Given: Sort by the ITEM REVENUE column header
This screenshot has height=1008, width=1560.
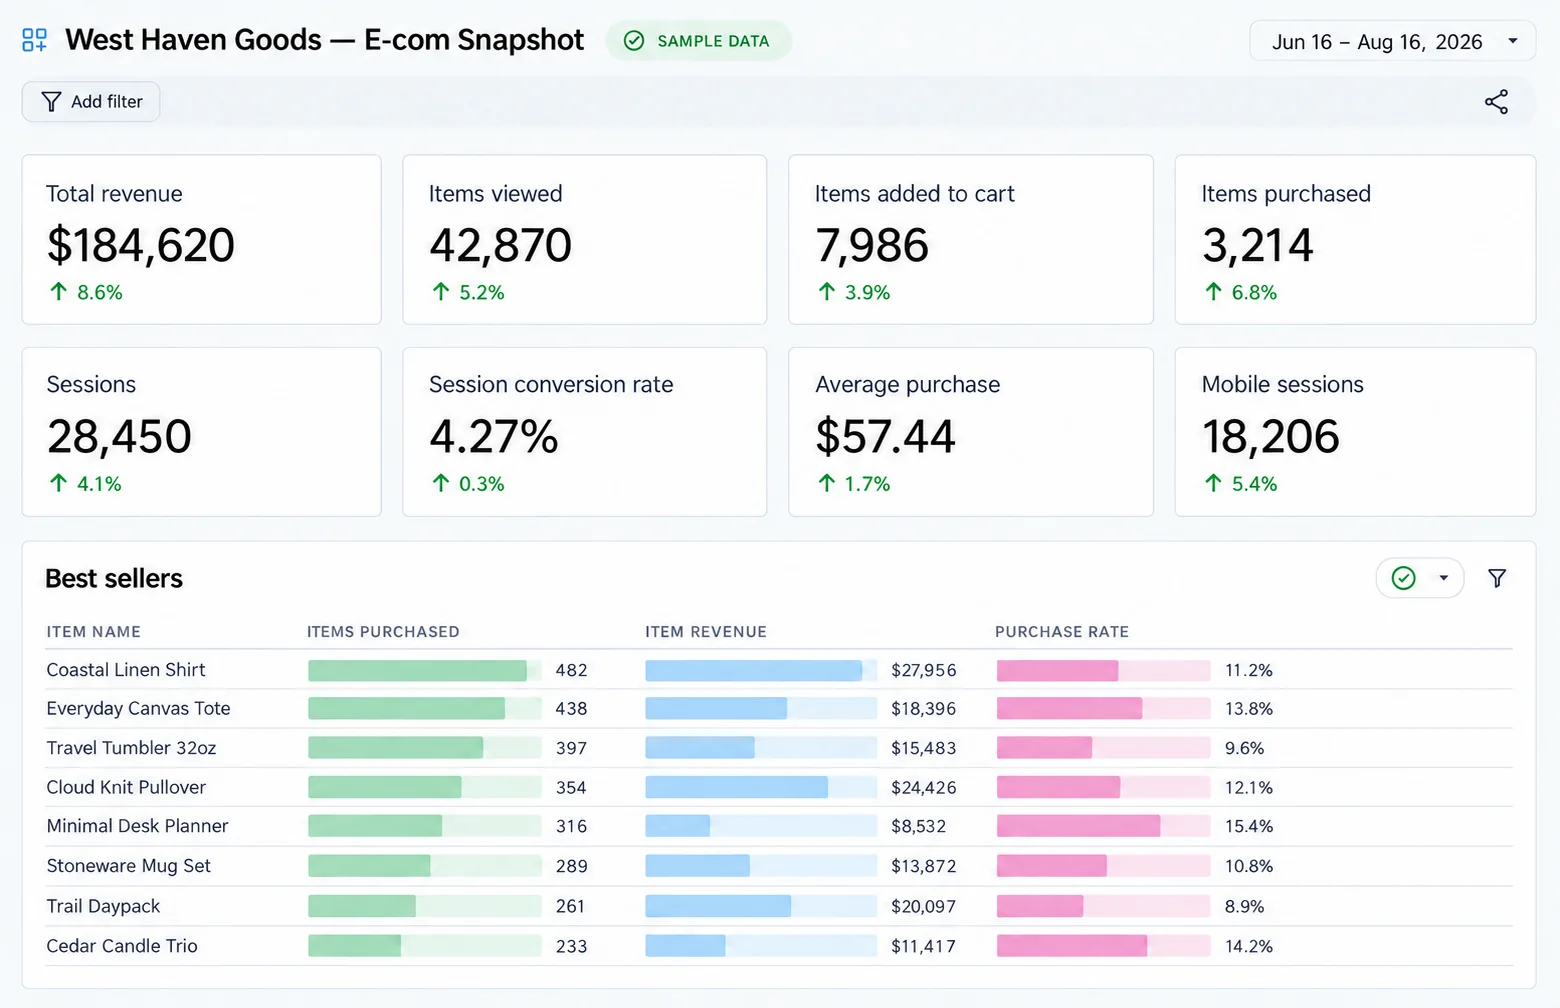Looking at the screenshot, I should tap(706, 632).
